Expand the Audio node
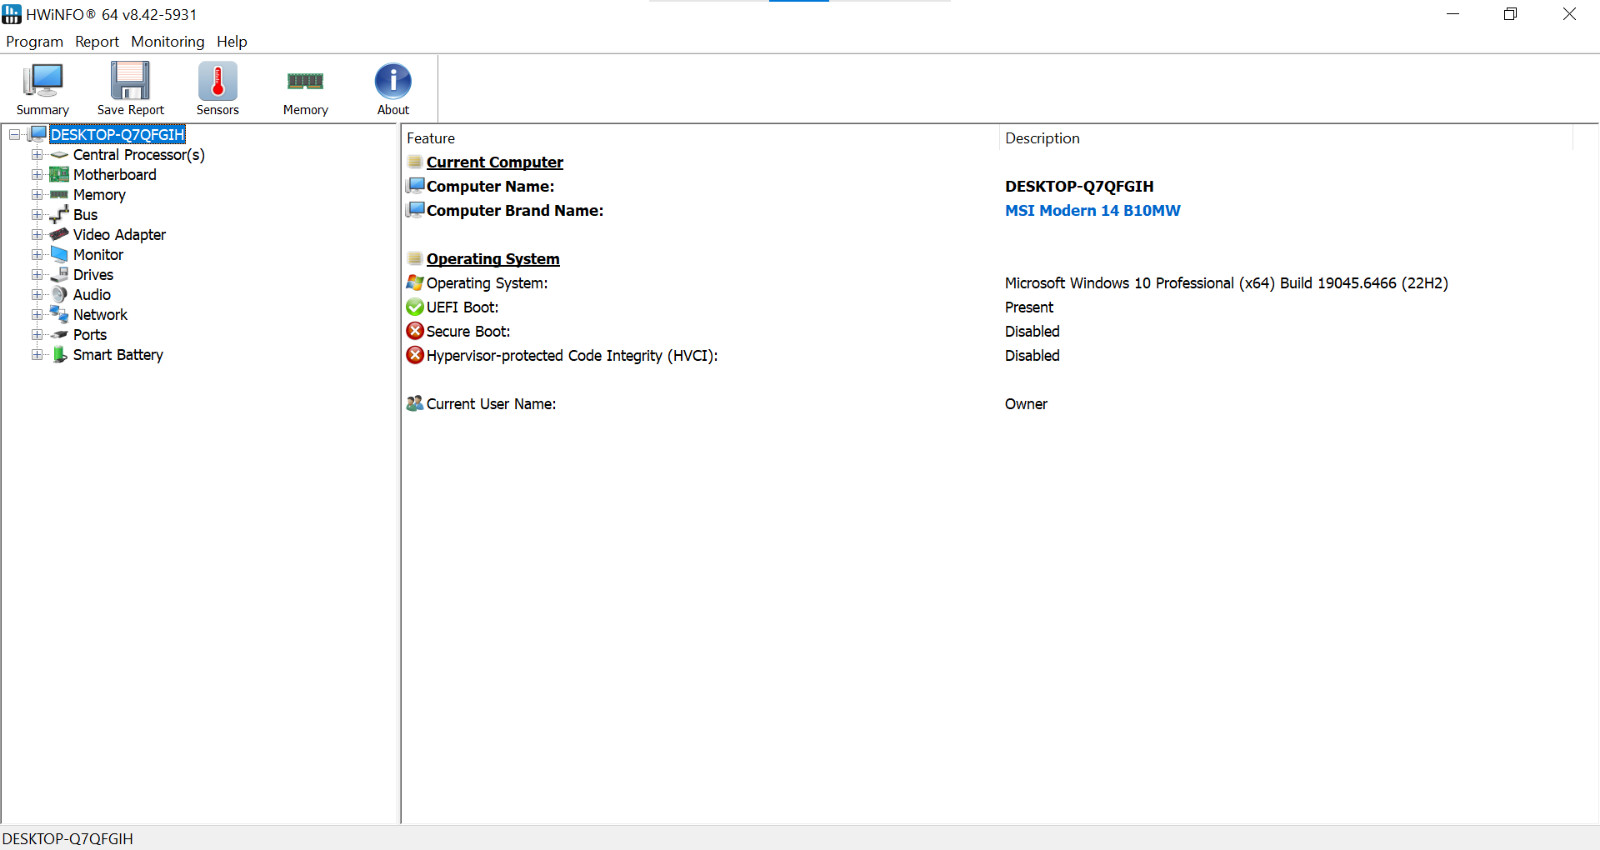Screen dimensions: 1600x850 coord(37,295)
